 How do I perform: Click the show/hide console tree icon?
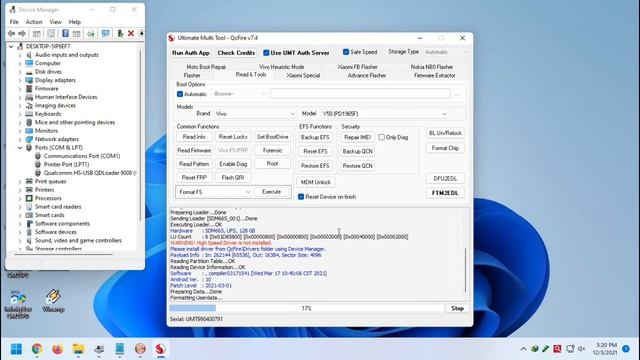coord(36,33)
